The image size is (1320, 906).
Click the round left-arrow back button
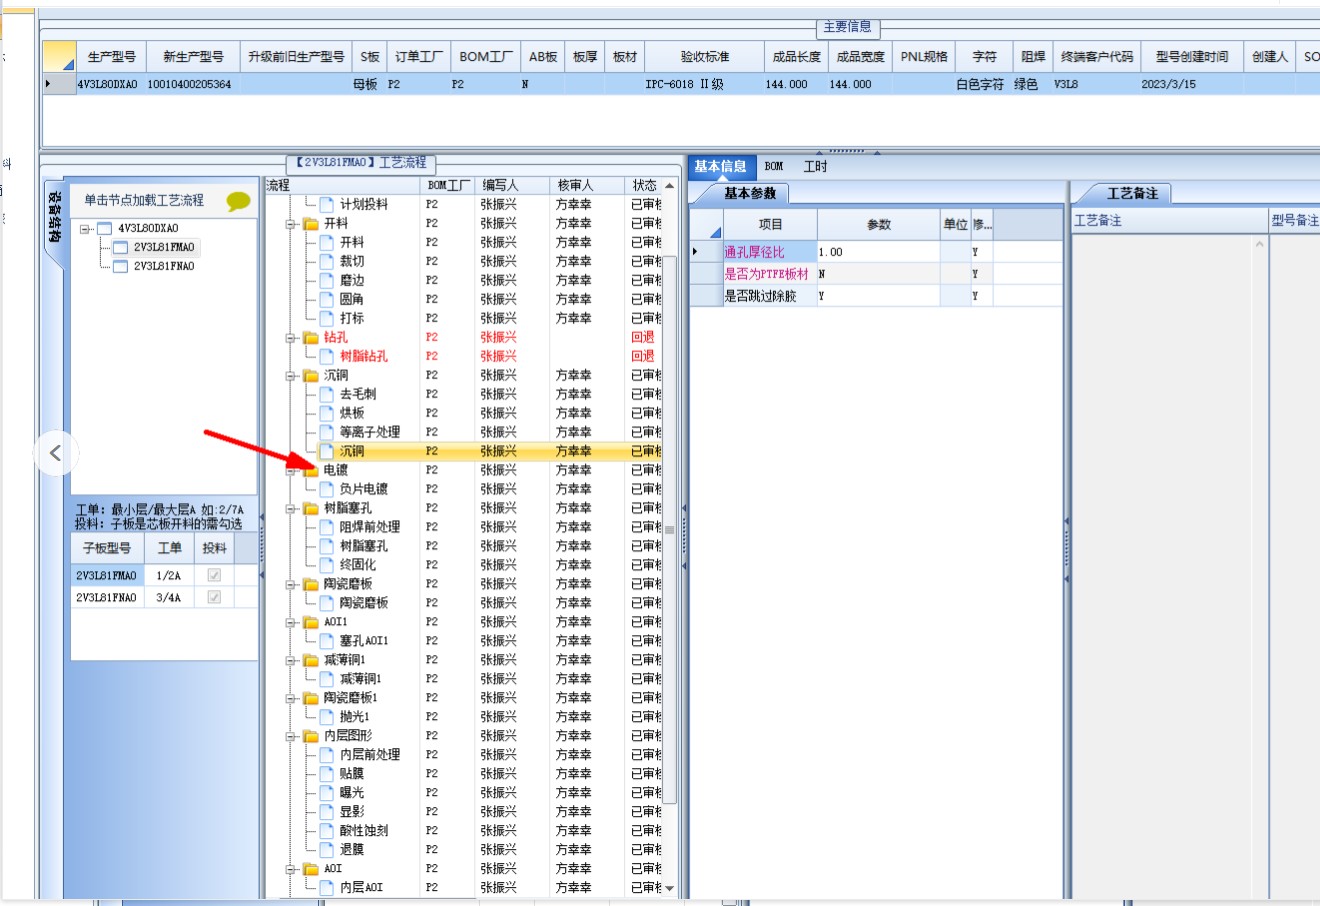coord(55,453)
